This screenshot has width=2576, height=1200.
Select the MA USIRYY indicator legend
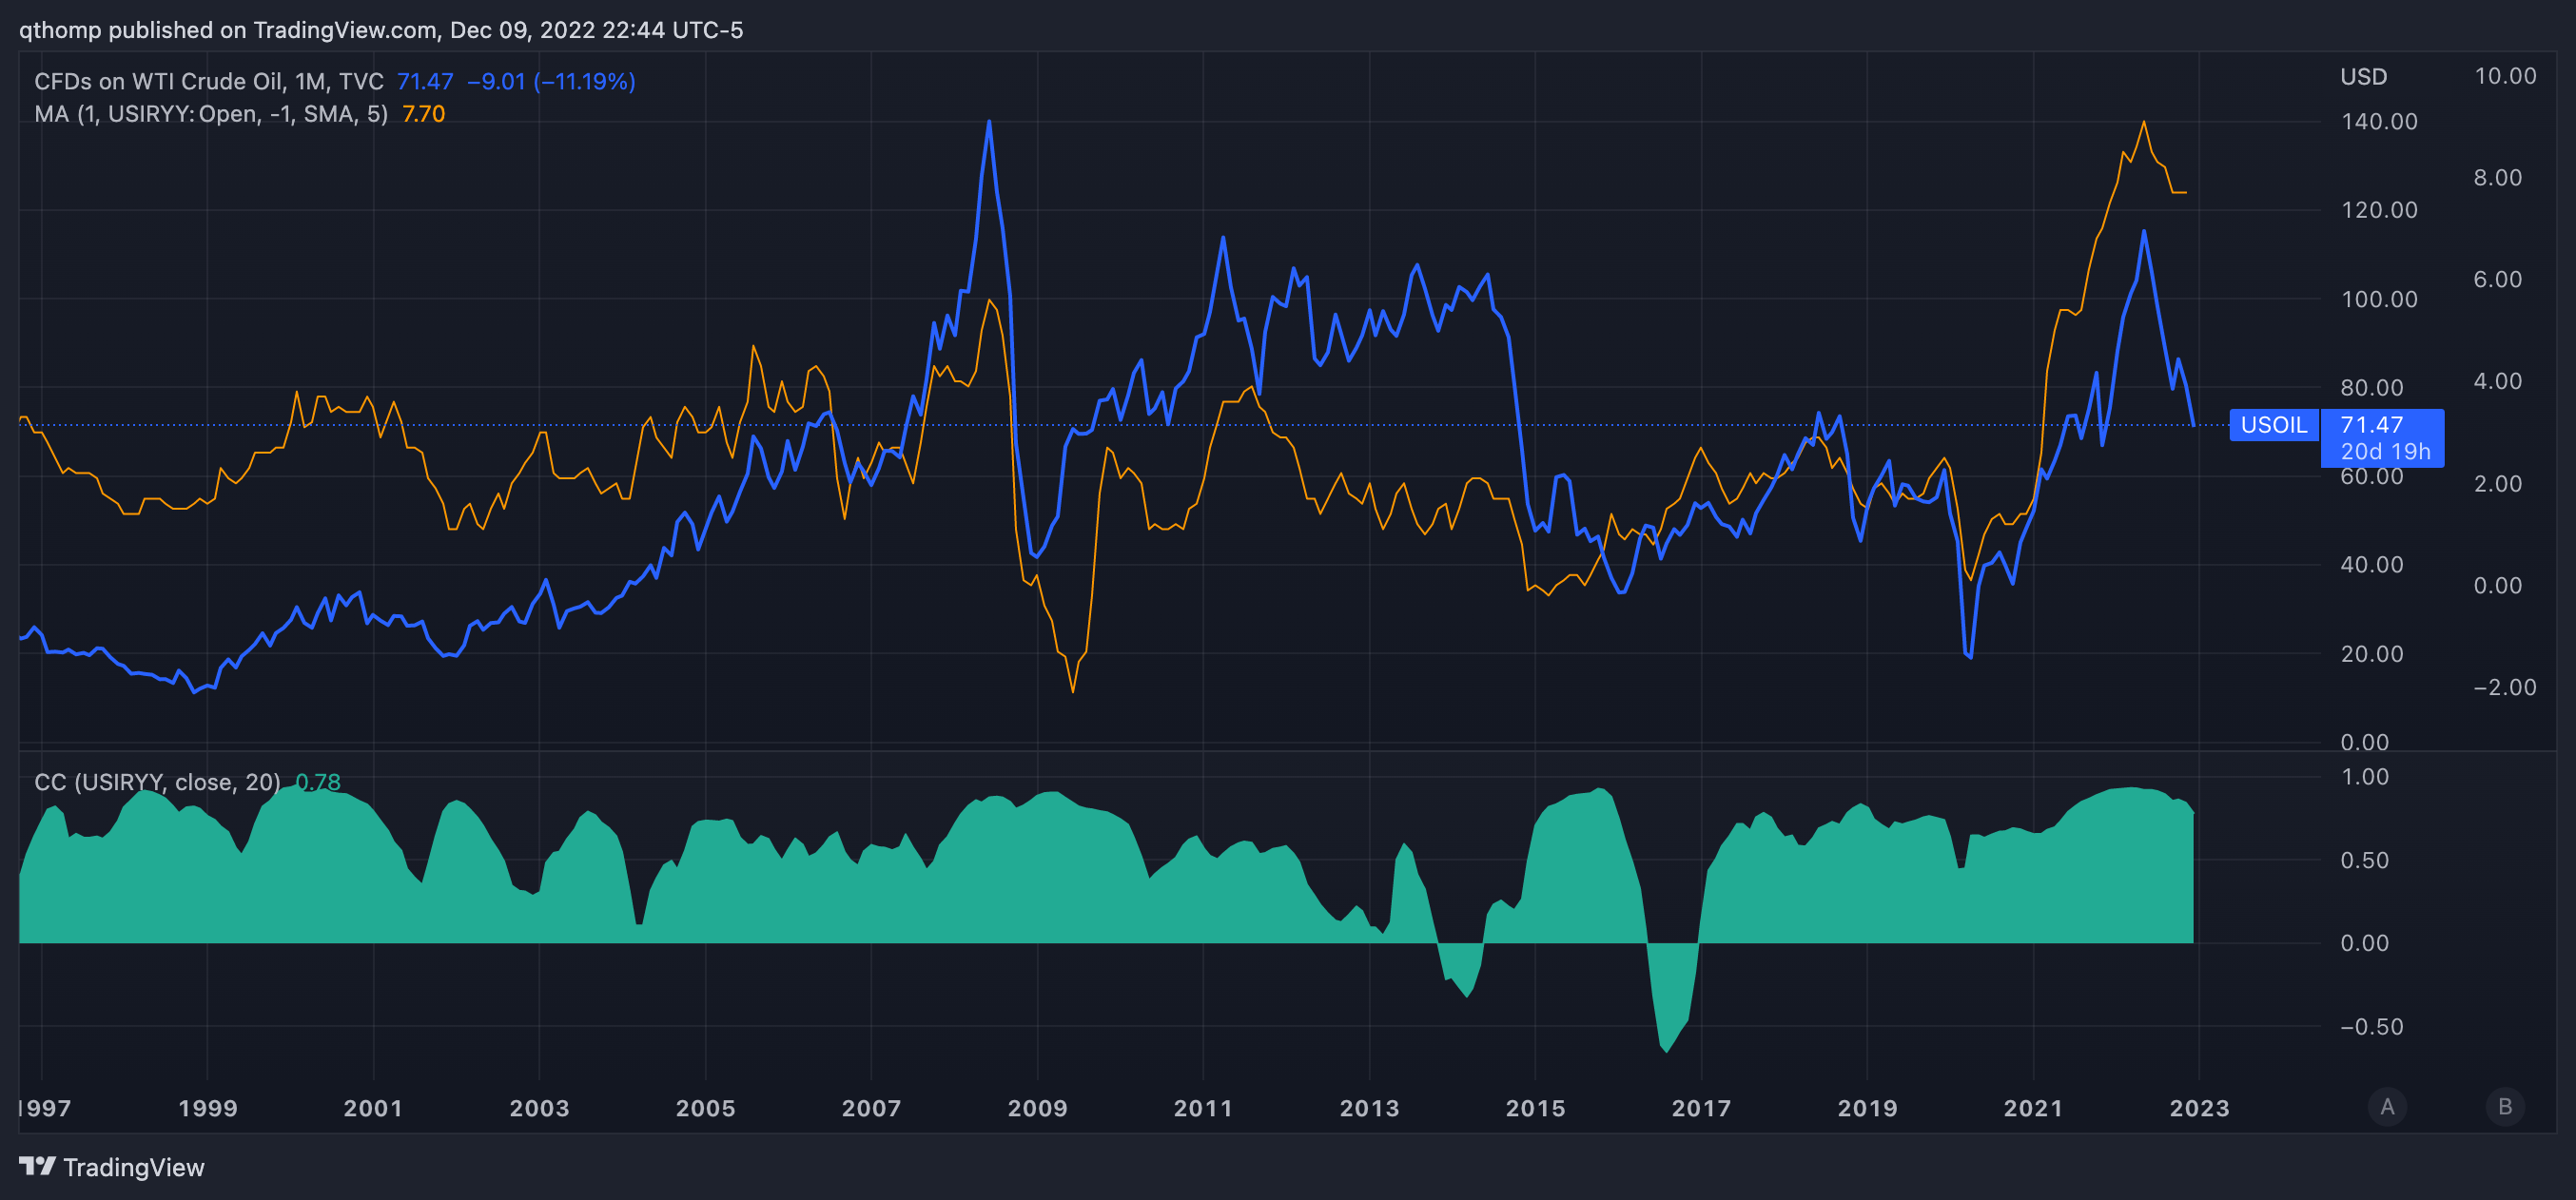tap(210, 114)
